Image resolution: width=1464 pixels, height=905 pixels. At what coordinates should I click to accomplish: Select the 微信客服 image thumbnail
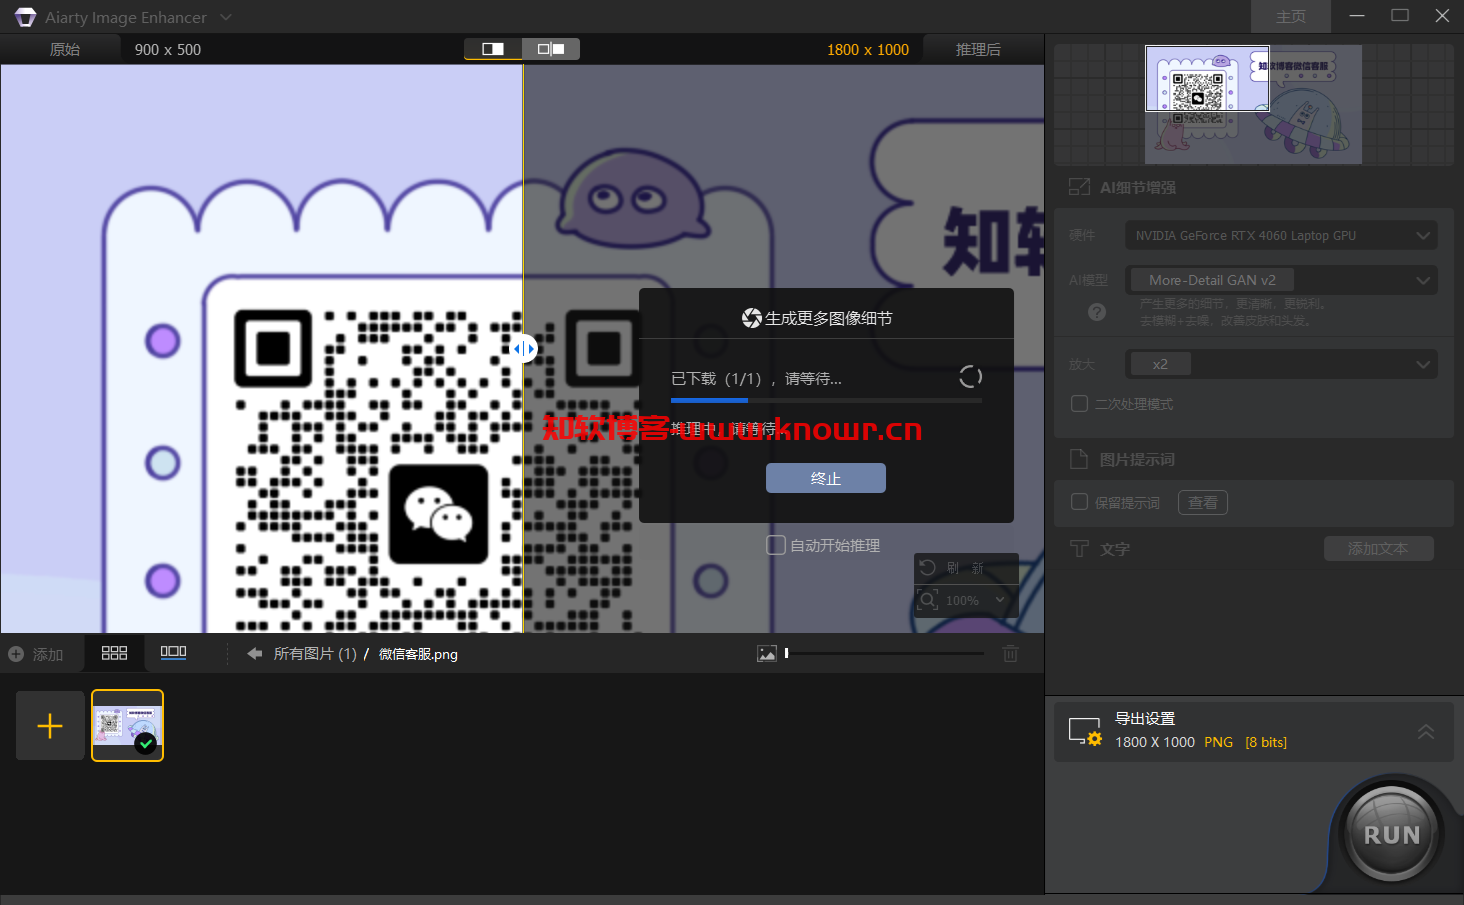tap(127, 725)
